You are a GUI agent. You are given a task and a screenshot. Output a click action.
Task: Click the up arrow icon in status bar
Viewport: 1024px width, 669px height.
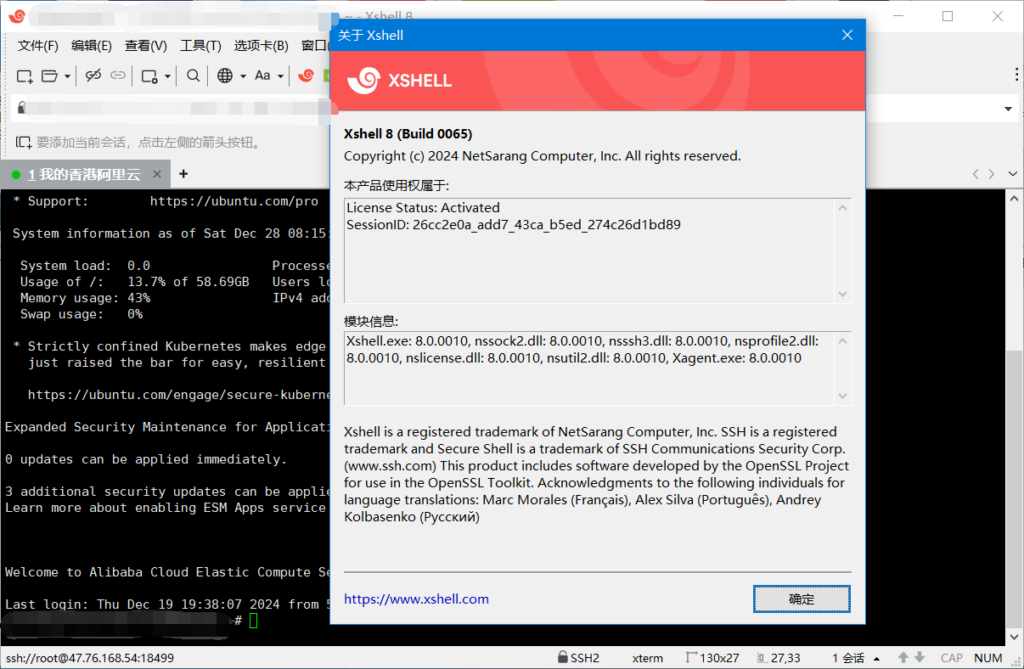tap(903, 657)
